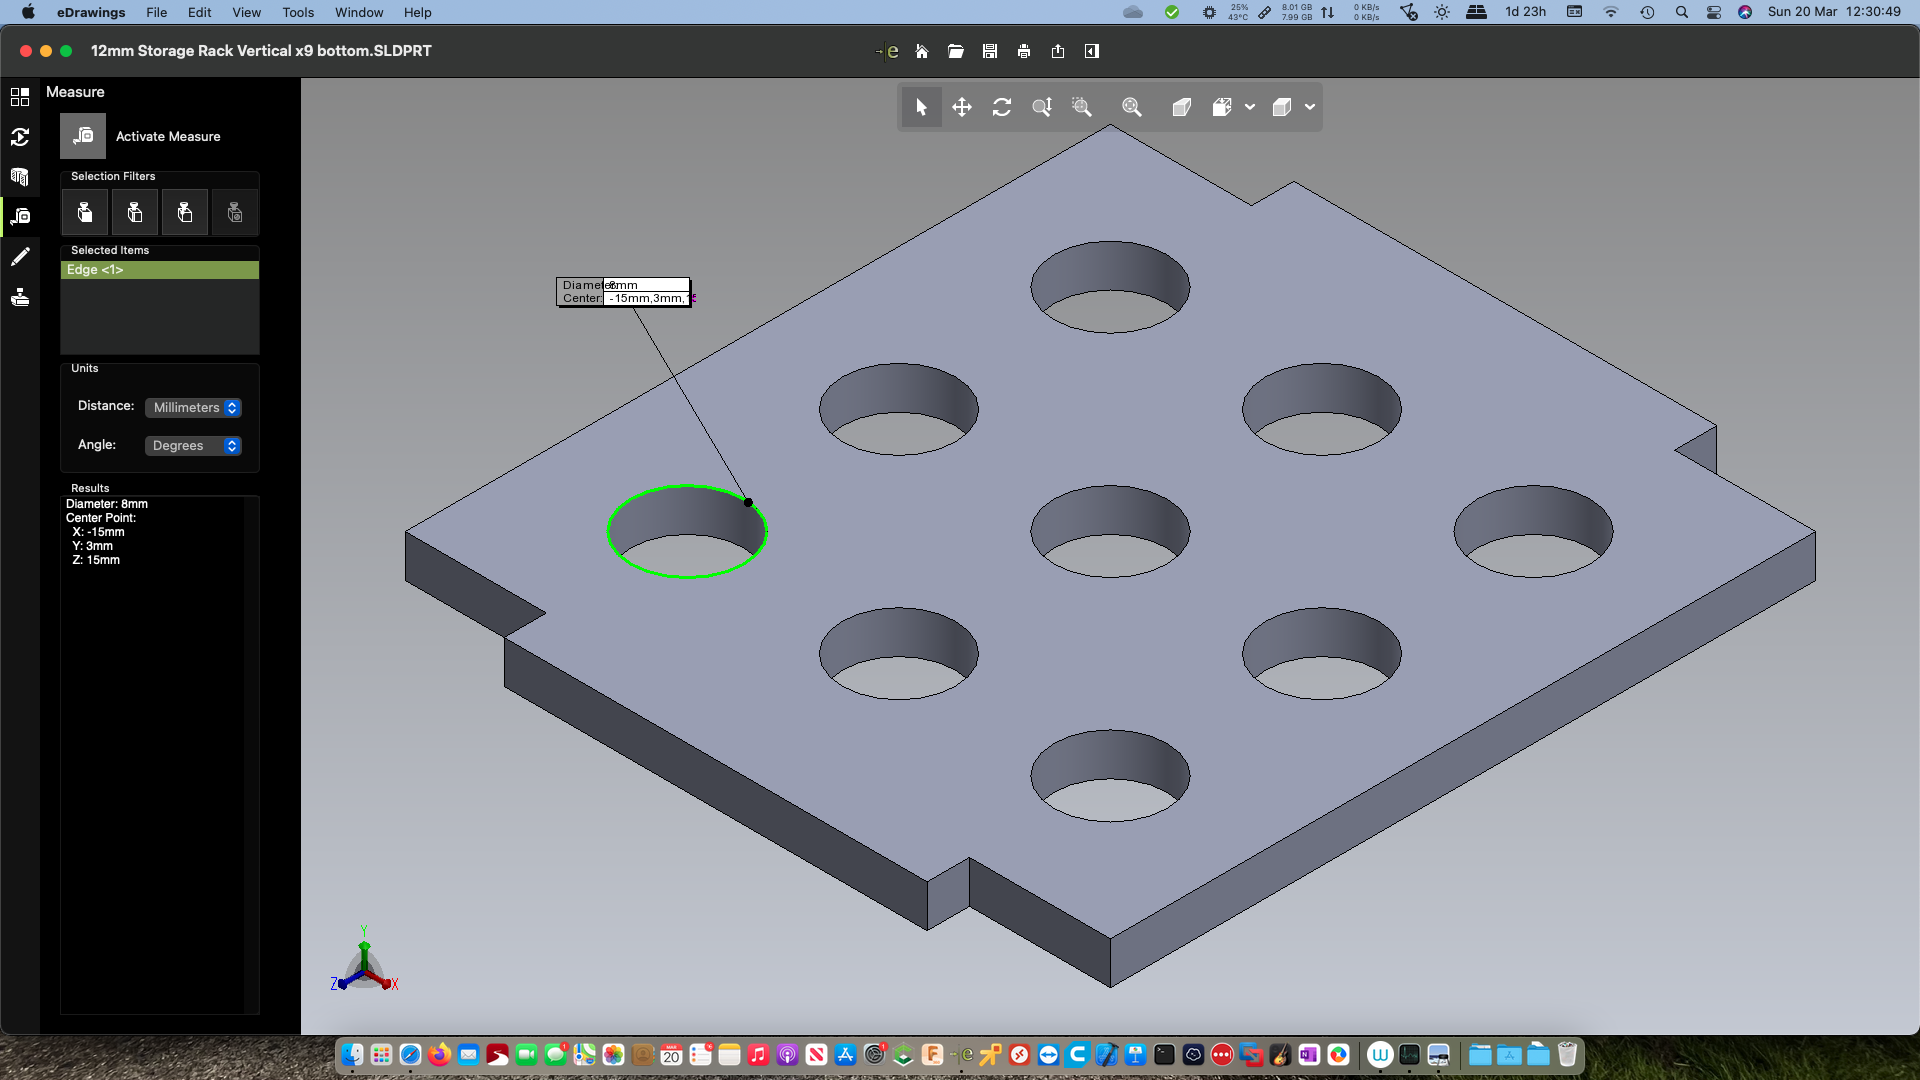Click the Print icon in the title bar
Viewport: 1920px width, 1080px height.
tap(1023, 51)
